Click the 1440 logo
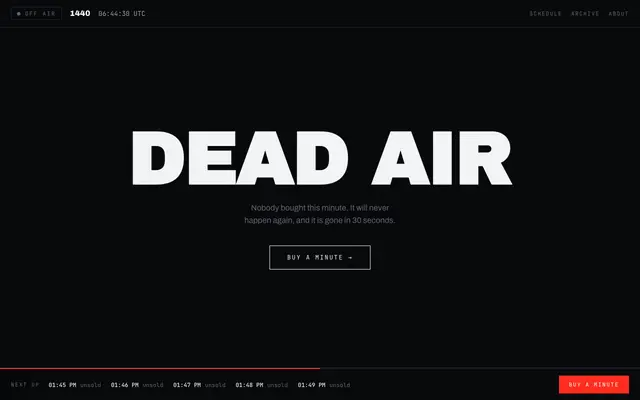640x400 pixels. (80, 13)
